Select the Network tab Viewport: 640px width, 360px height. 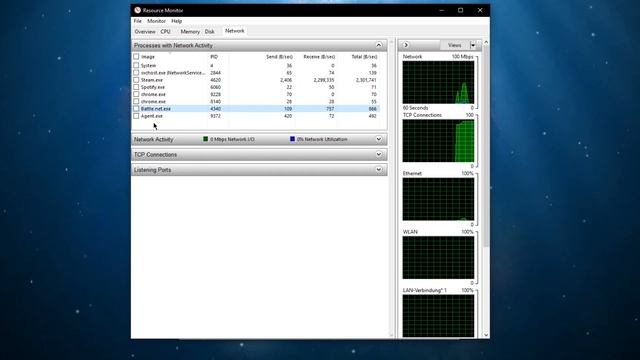(235, 31)
